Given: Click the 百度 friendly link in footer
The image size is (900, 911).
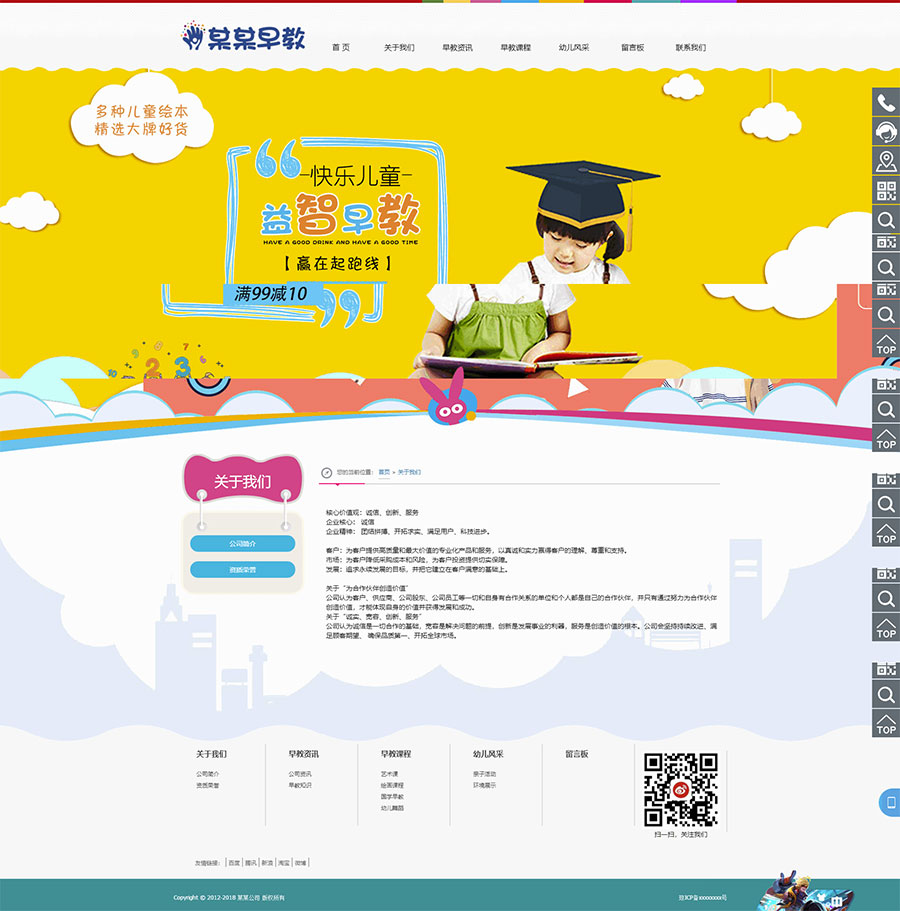Looking at the screenshot, I should coord(234,862).
